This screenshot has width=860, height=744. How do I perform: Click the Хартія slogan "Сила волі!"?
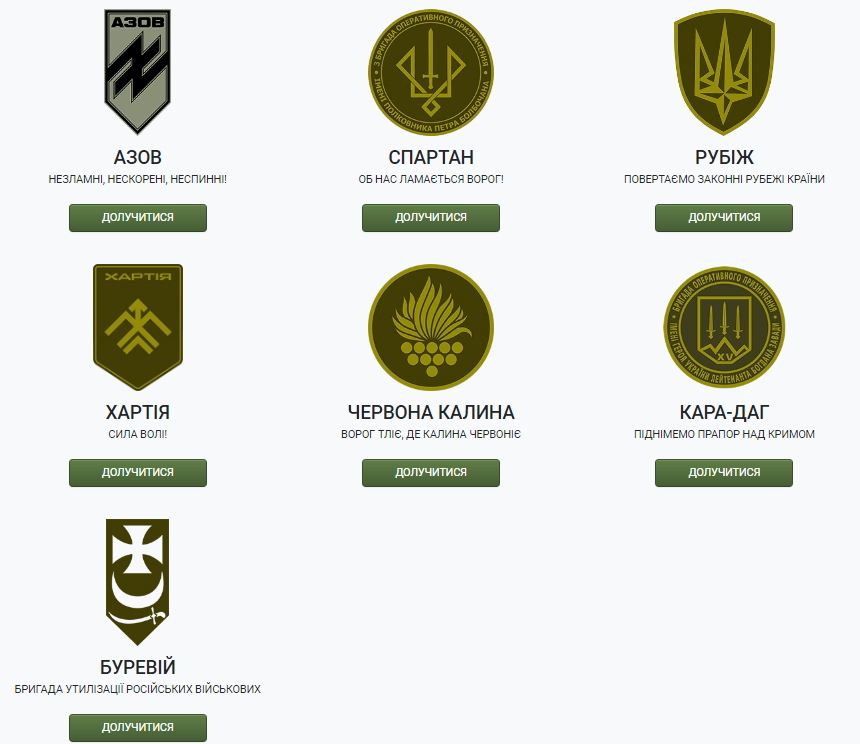(x=138, y=434)
